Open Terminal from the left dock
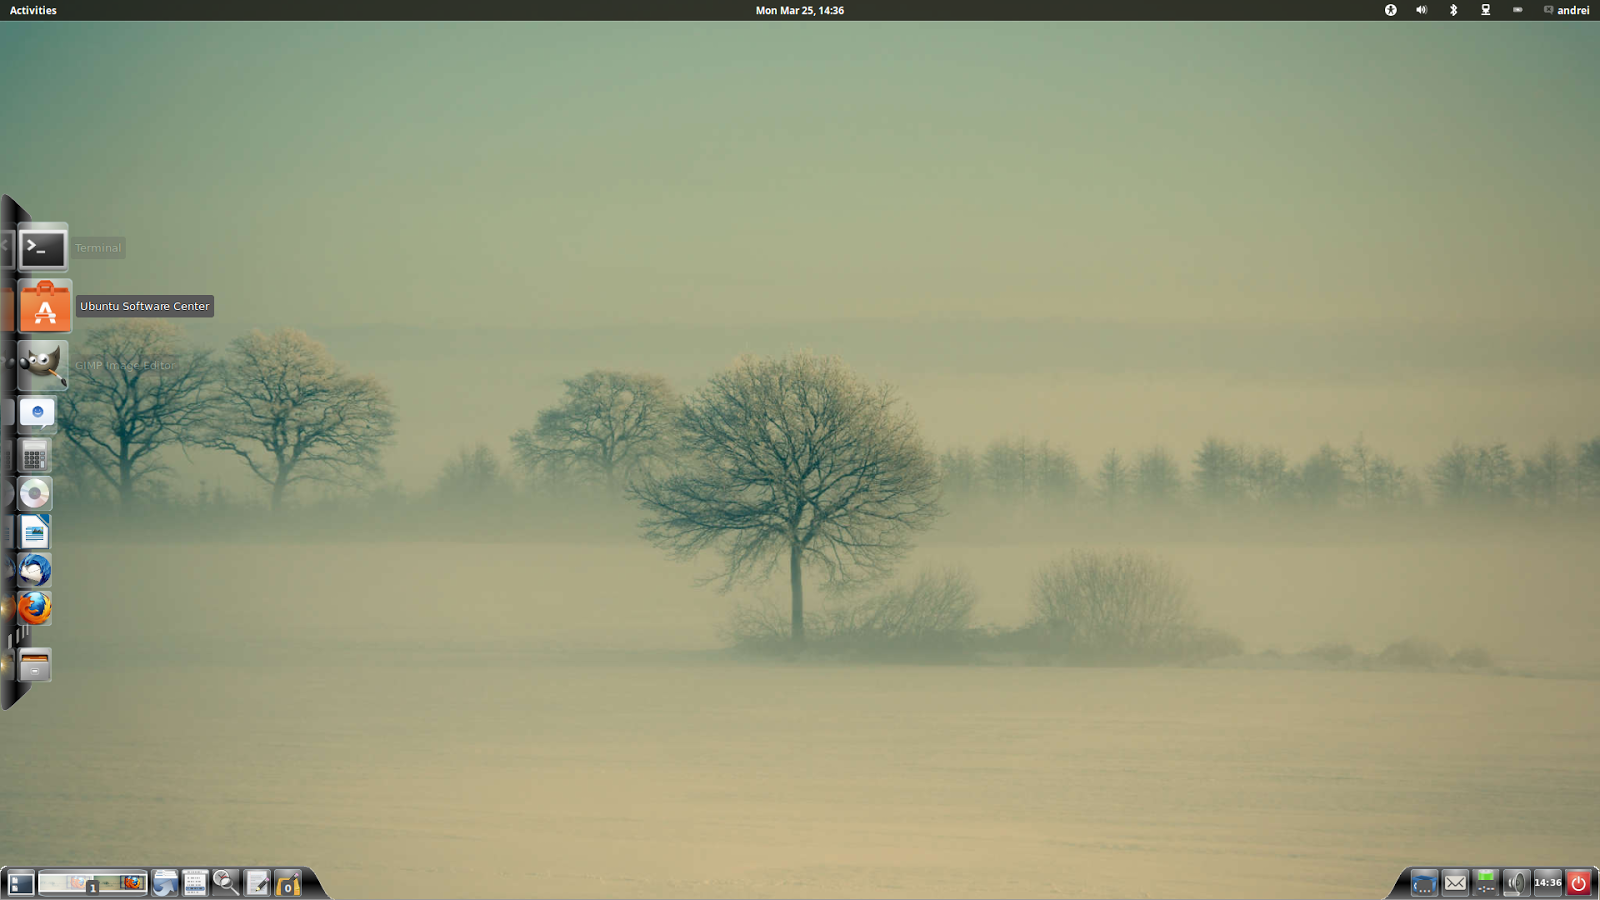The width and height of the screenshot is (1600, 900). (x=43, y=248)
